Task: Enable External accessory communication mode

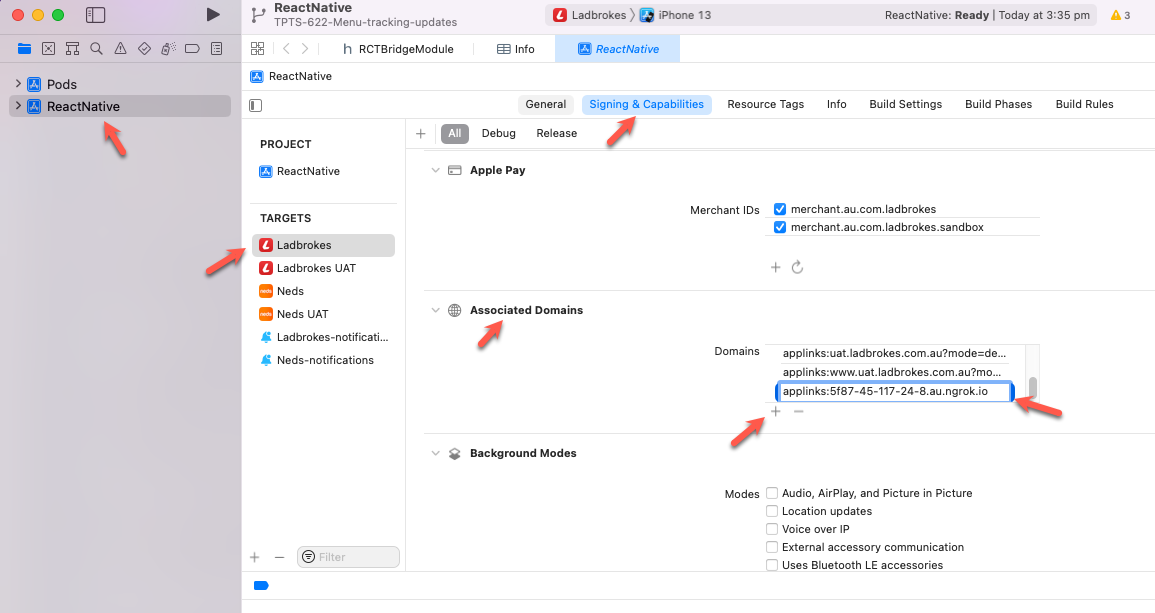Action: (x=772, y=547)
